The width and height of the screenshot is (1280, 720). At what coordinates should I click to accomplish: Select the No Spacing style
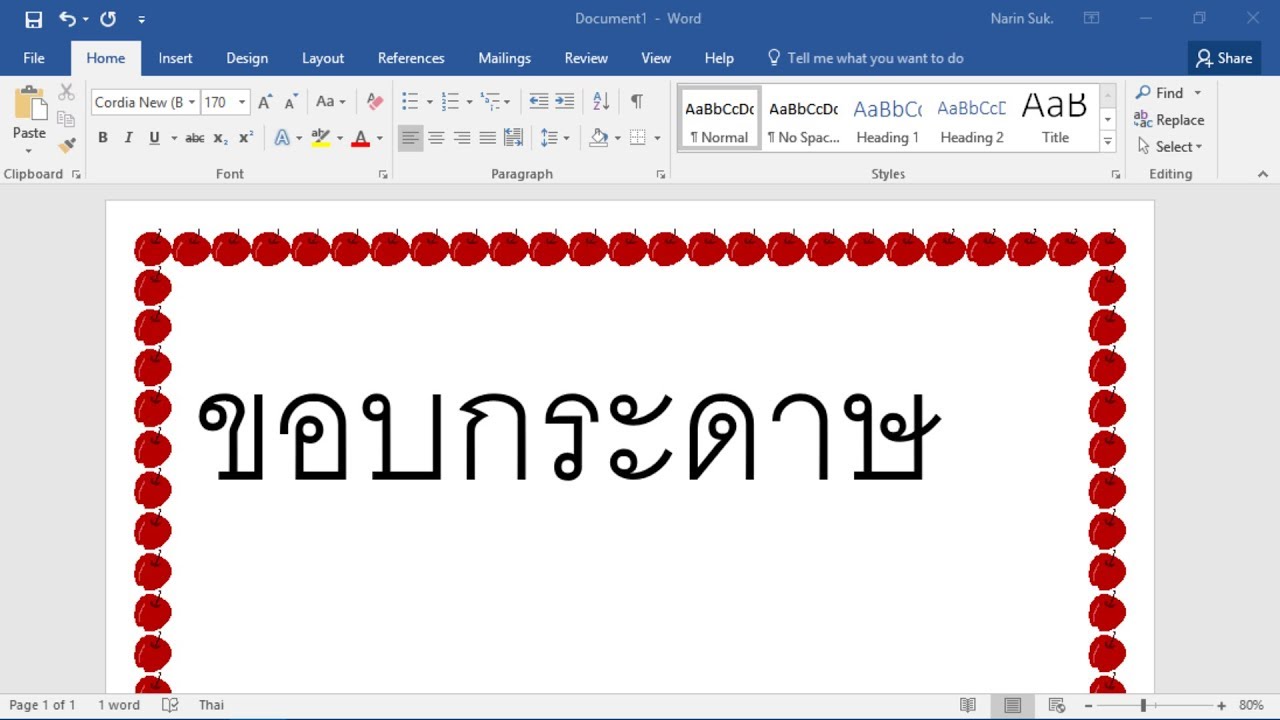click(x=803, y=119)
